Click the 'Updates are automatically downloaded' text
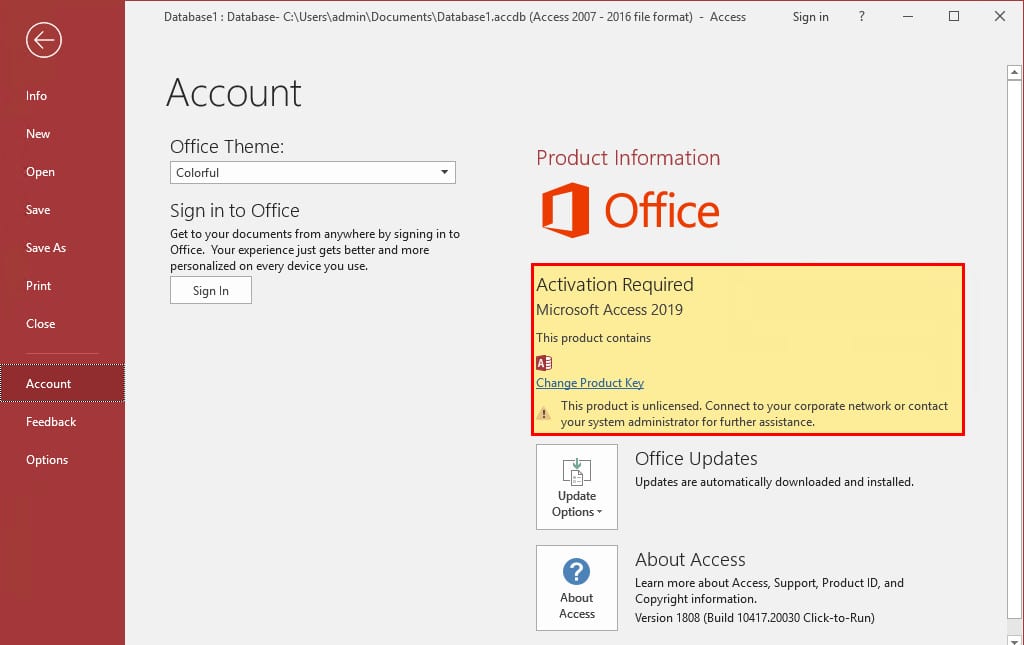Image resolution: width=1024 pixels, height=645 pixels. (774, 482)
